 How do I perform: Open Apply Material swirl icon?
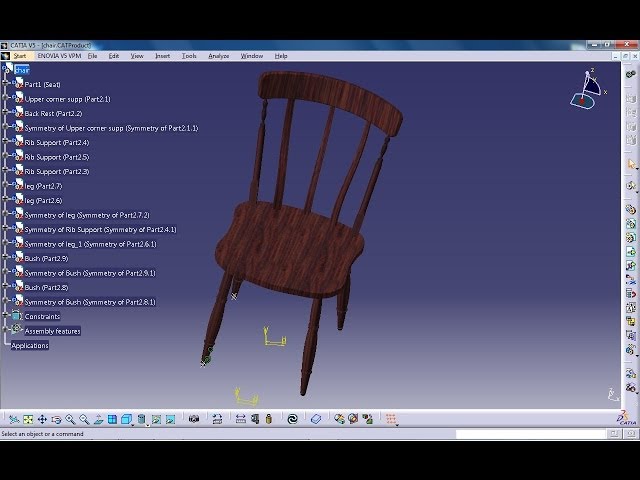[293, 419]
